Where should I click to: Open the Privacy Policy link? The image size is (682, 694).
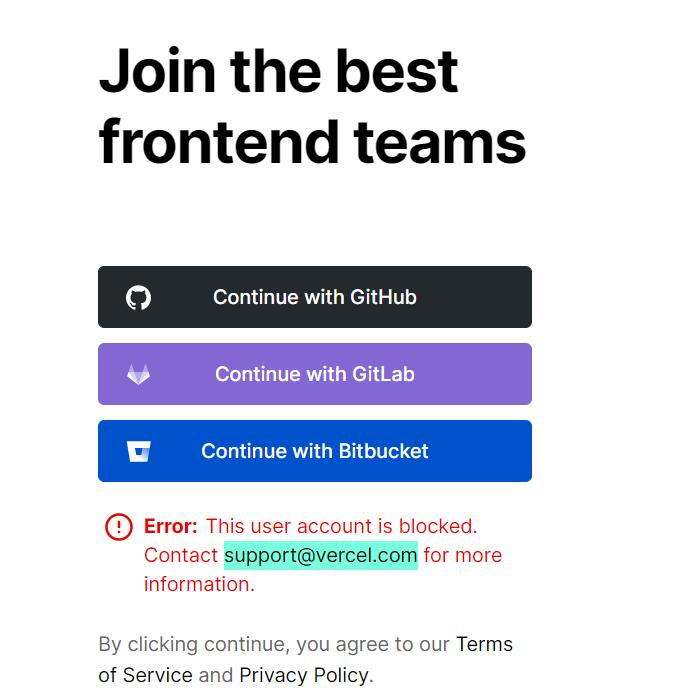[x=303, y=675]
